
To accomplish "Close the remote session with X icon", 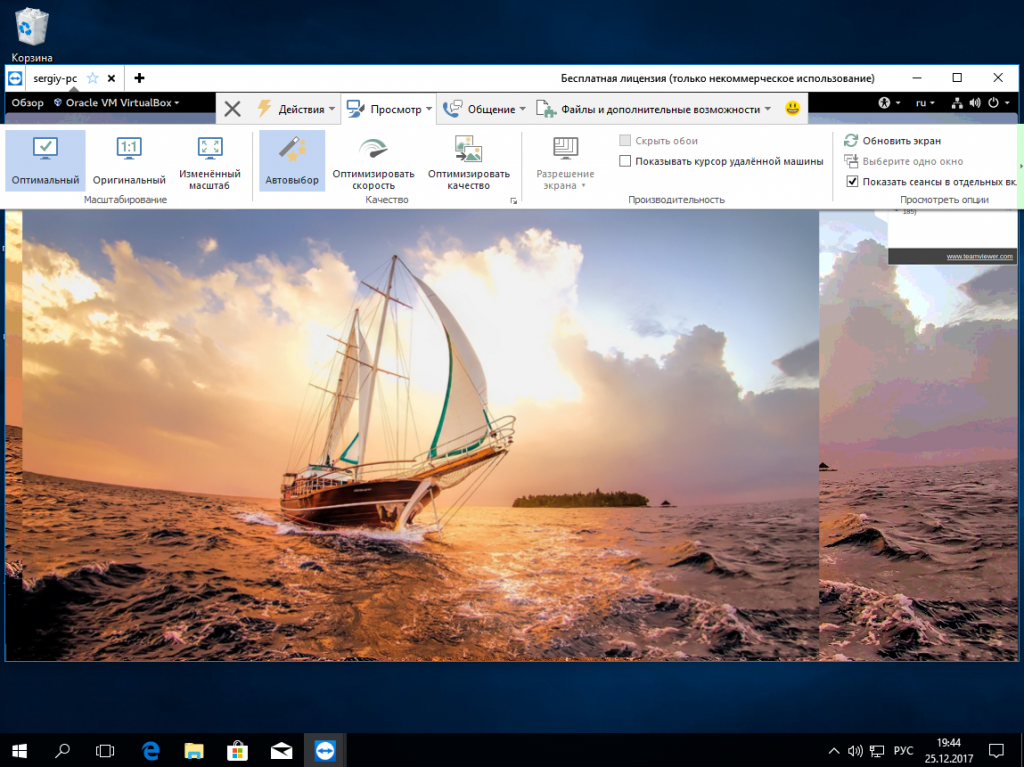I will [x=232, y=109].
